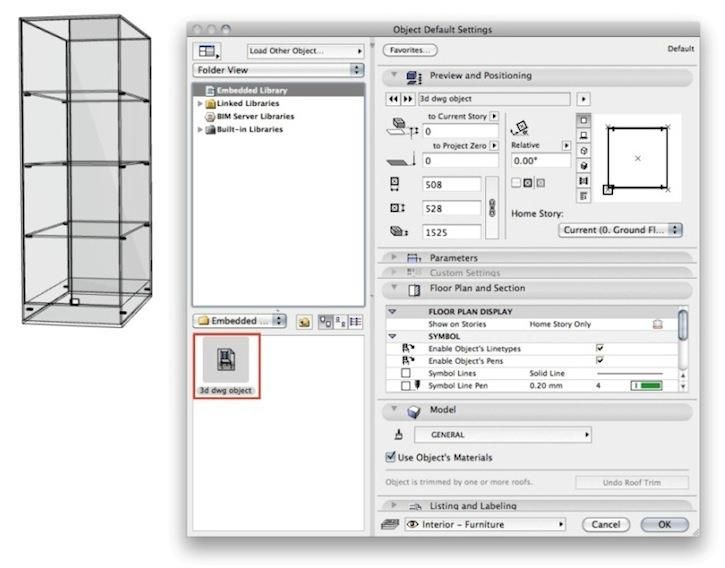
Task: Click the folder-up icon next to Embedded
Action: pos(304,322)
